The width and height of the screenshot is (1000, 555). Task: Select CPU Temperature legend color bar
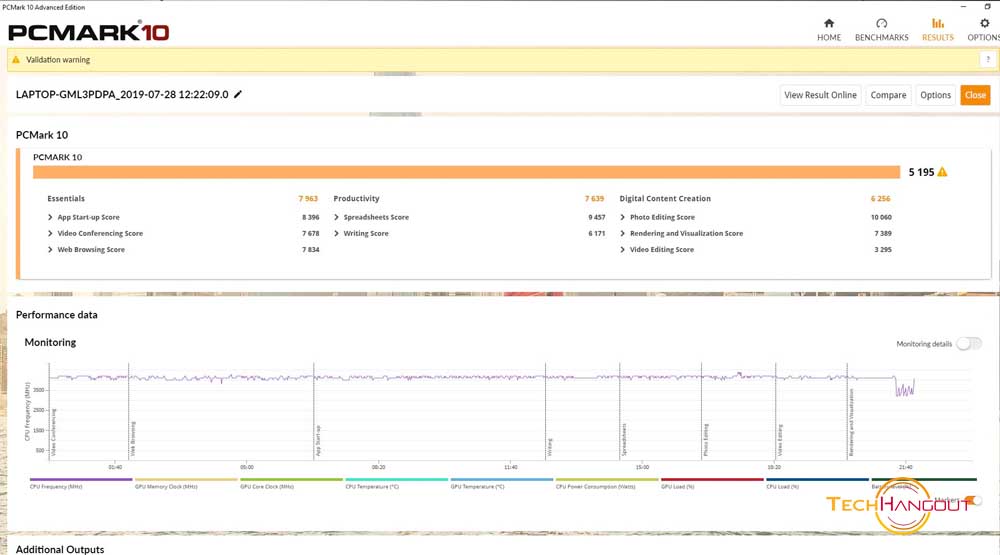(x=397, y=479)
